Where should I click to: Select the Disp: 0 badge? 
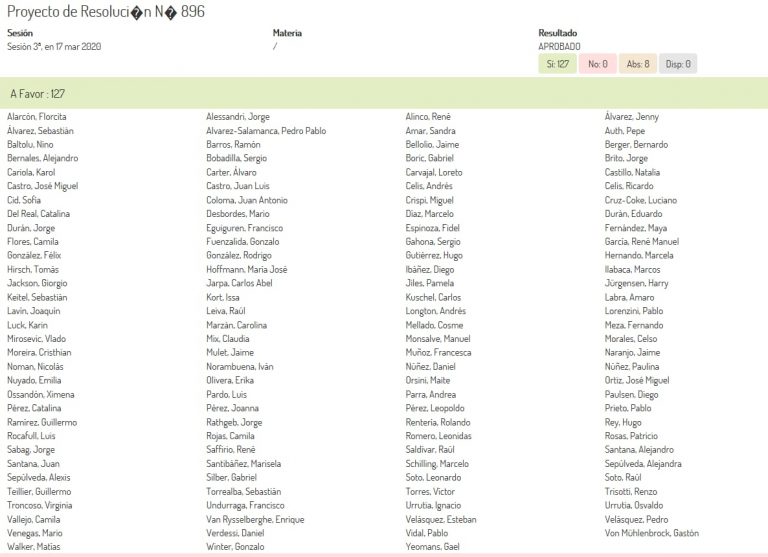click(x=678, y=64)
